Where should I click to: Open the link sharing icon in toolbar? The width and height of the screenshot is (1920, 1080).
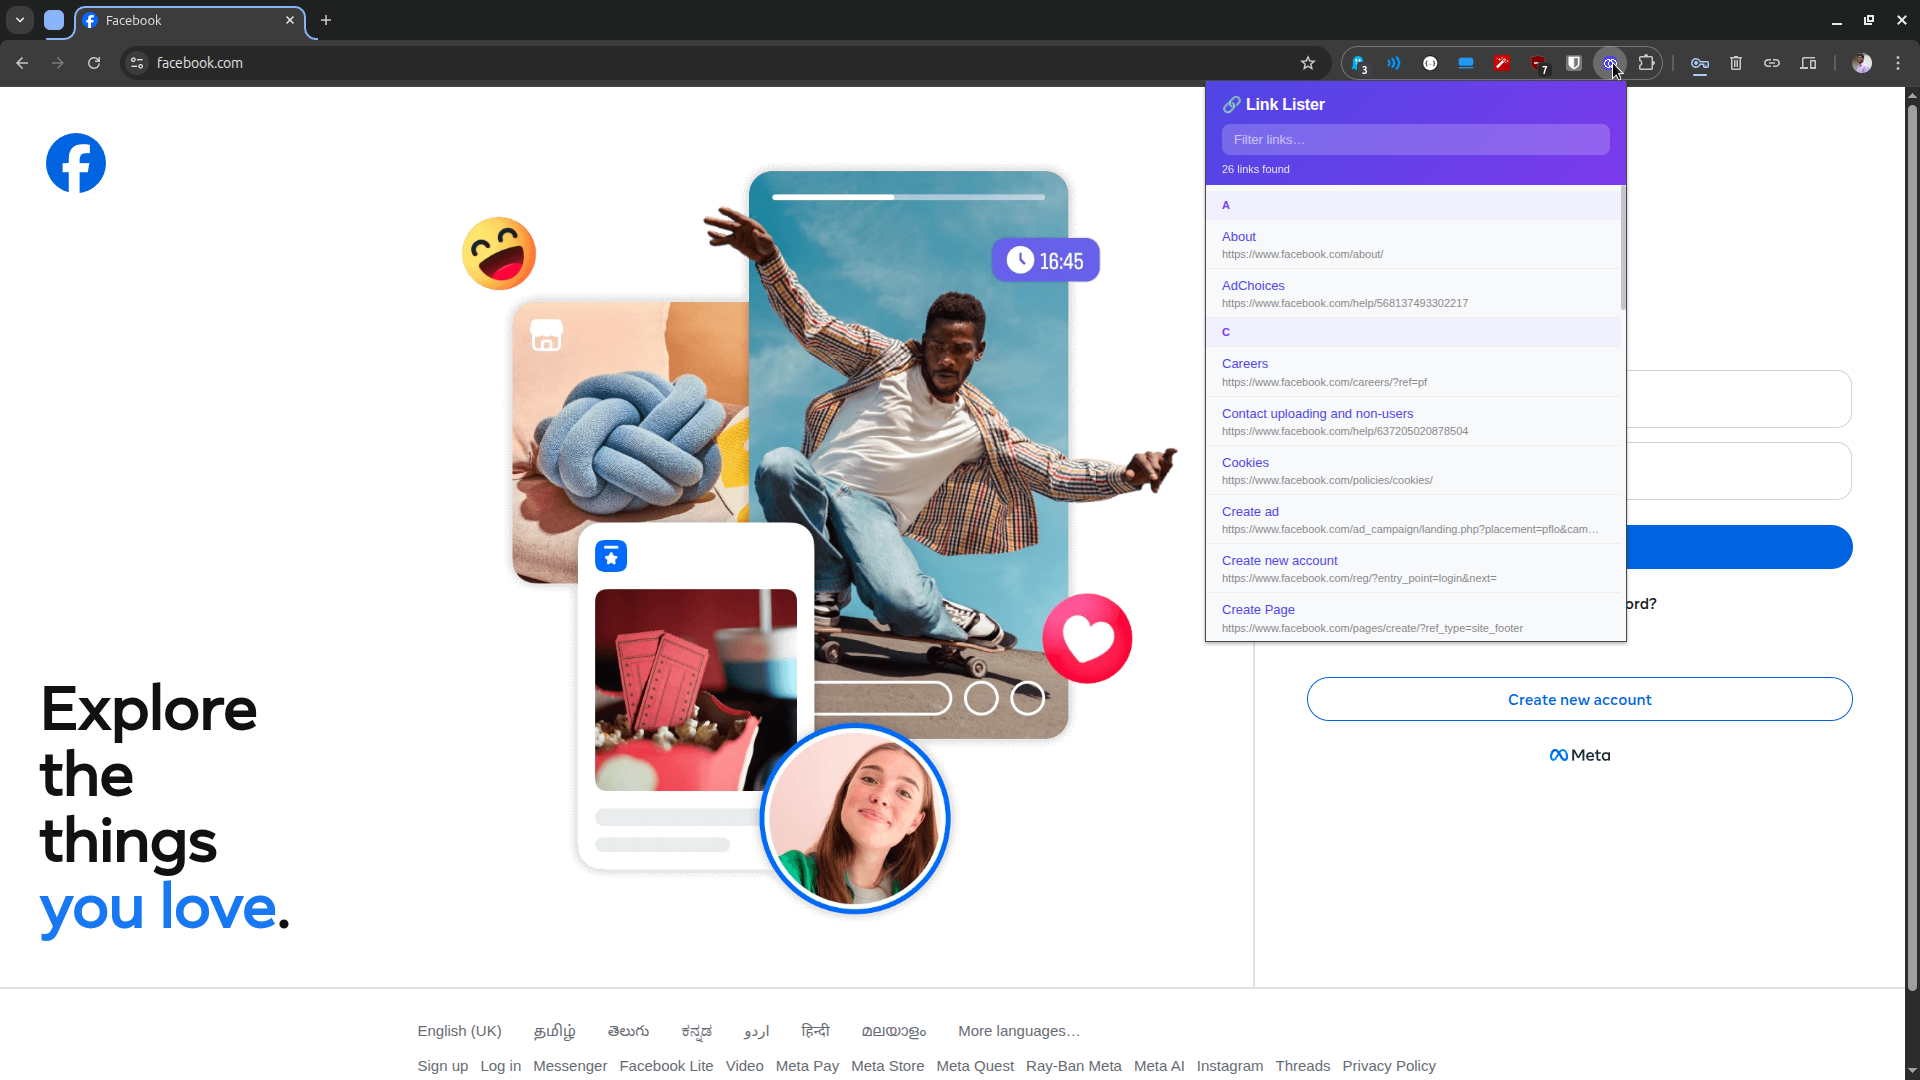[1771, 62]
